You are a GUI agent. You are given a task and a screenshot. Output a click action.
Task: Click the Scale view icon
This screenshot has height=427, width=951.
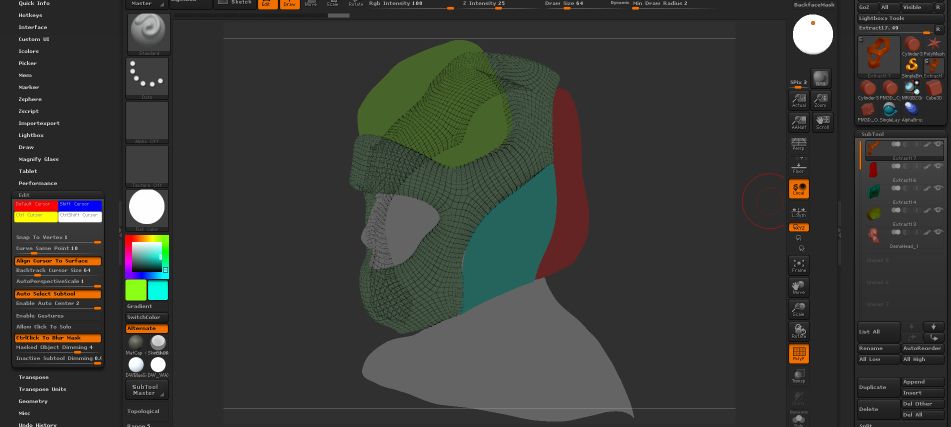pos(799,309)
